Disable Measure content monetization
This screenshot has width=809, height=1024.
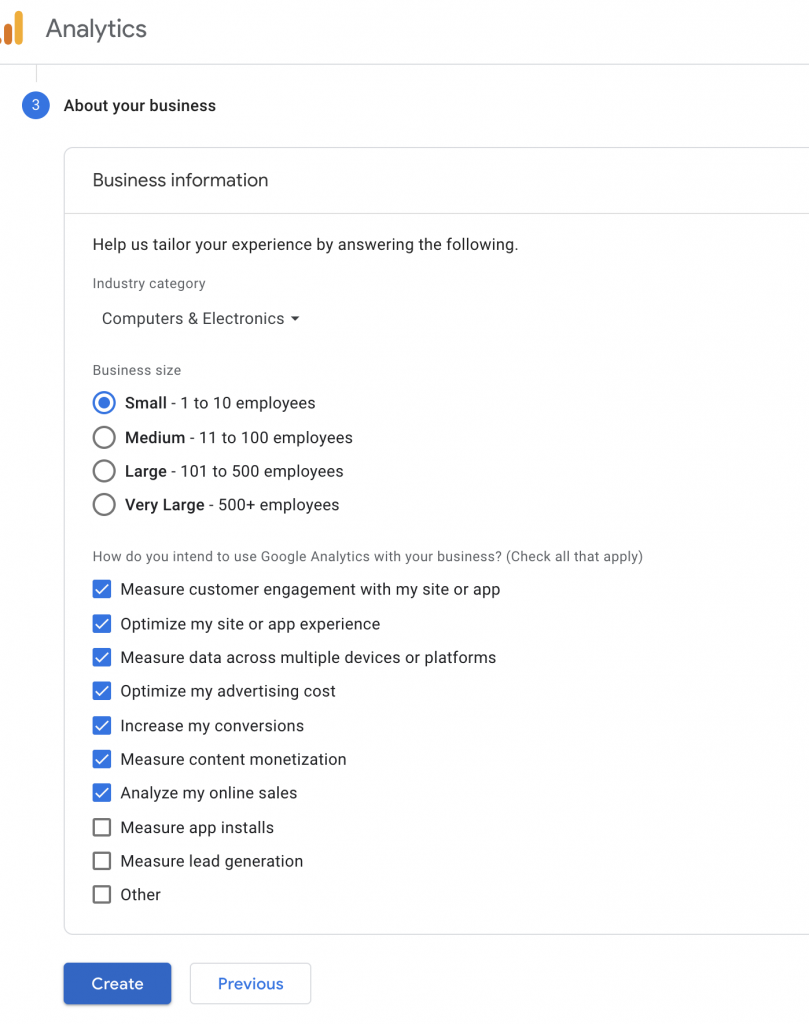101,759
